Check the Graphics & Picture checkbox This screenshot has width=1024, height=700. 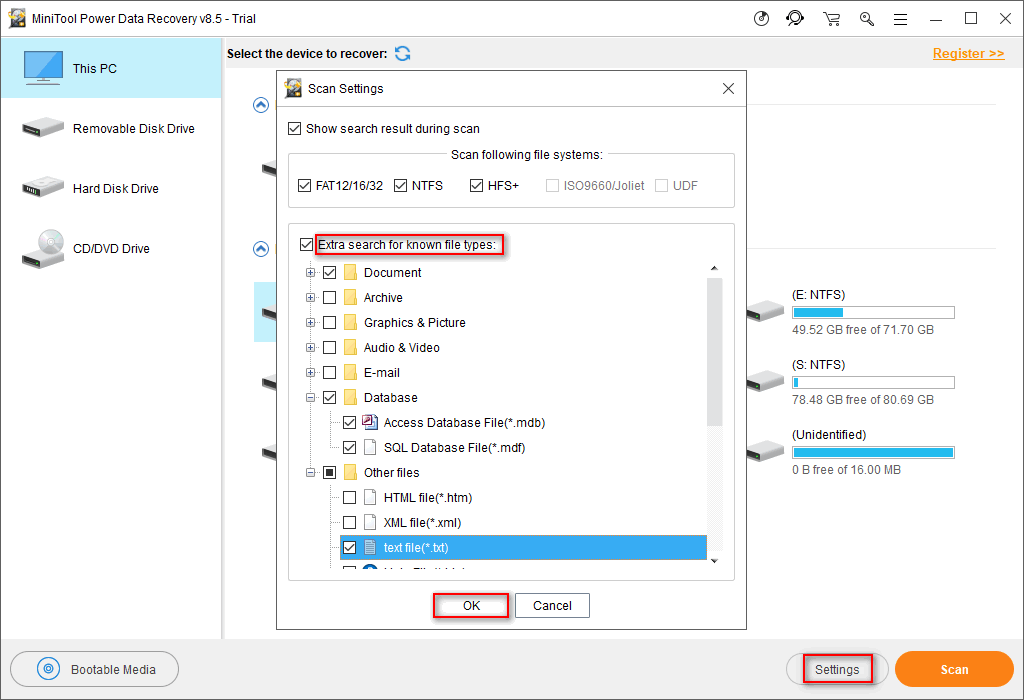pos(330,323)
